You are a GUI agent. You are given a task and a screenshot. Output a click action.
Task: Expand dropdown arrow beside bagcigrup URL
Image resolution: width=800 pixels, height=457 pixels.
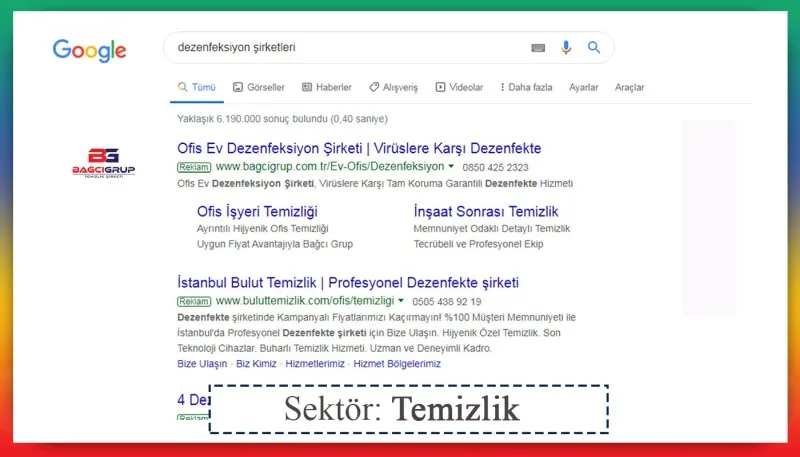(451, 167)
